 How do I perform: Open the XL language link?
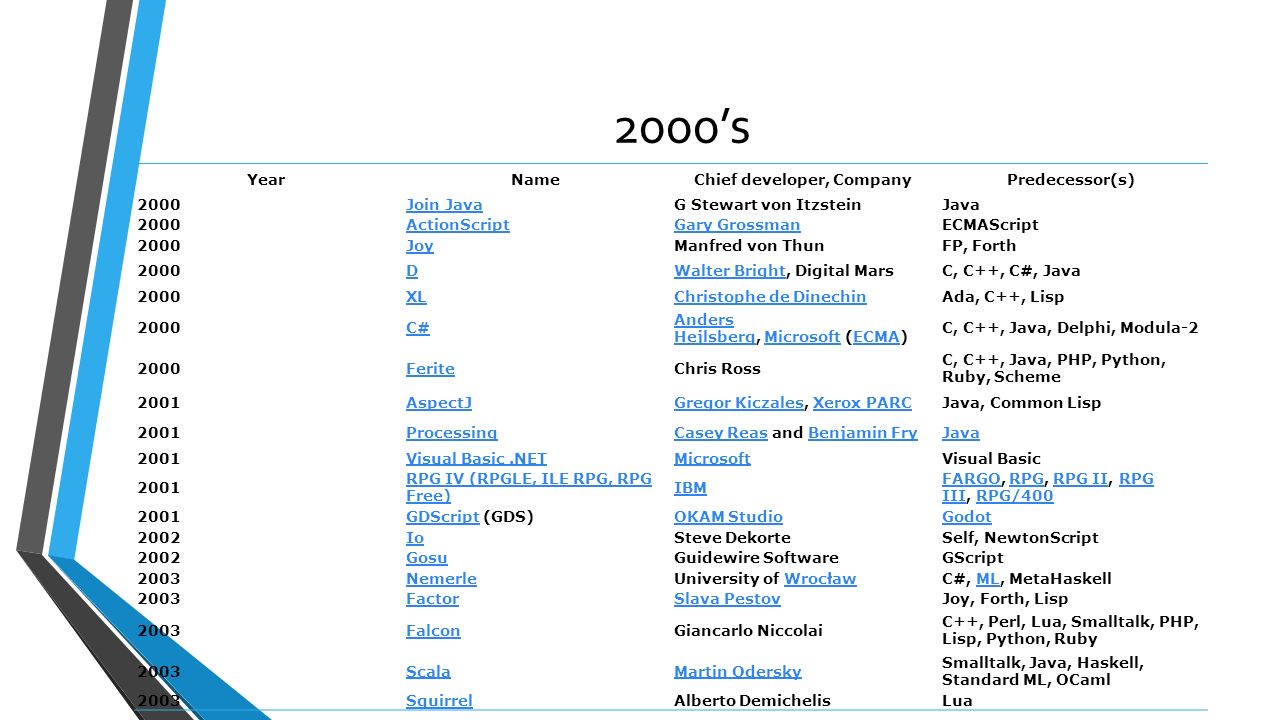tap(416, 297)
